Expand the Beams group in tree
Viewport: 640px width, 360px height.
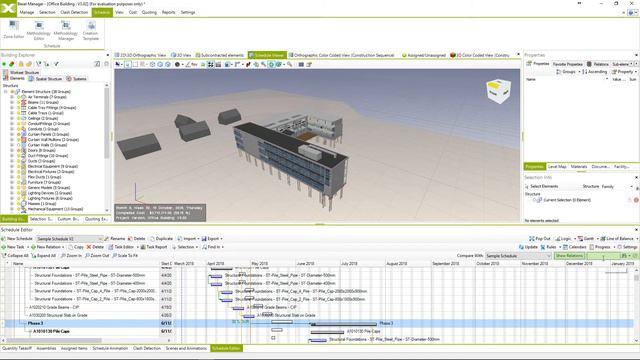pyautogui.click(x=12, y=102)
